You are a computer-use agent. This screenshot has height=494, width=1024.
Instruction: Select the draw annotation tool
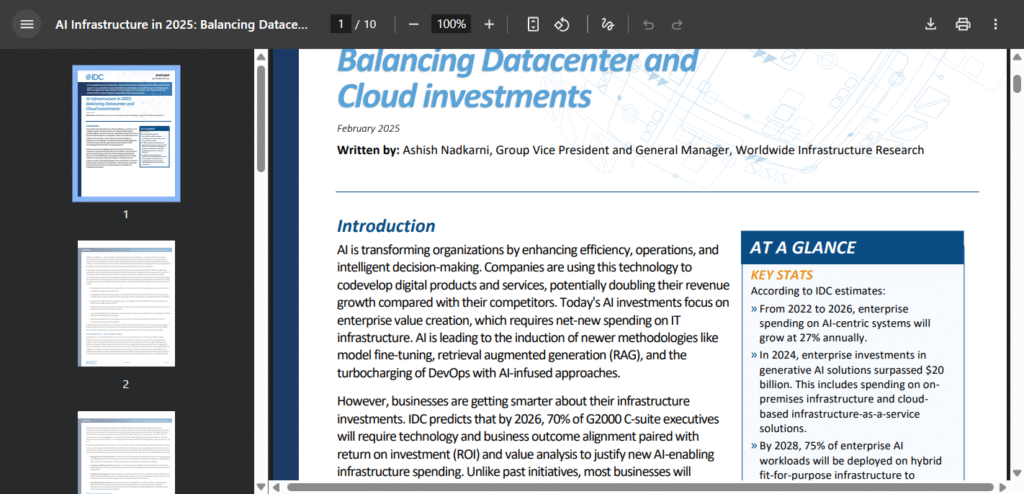(608, 24)
